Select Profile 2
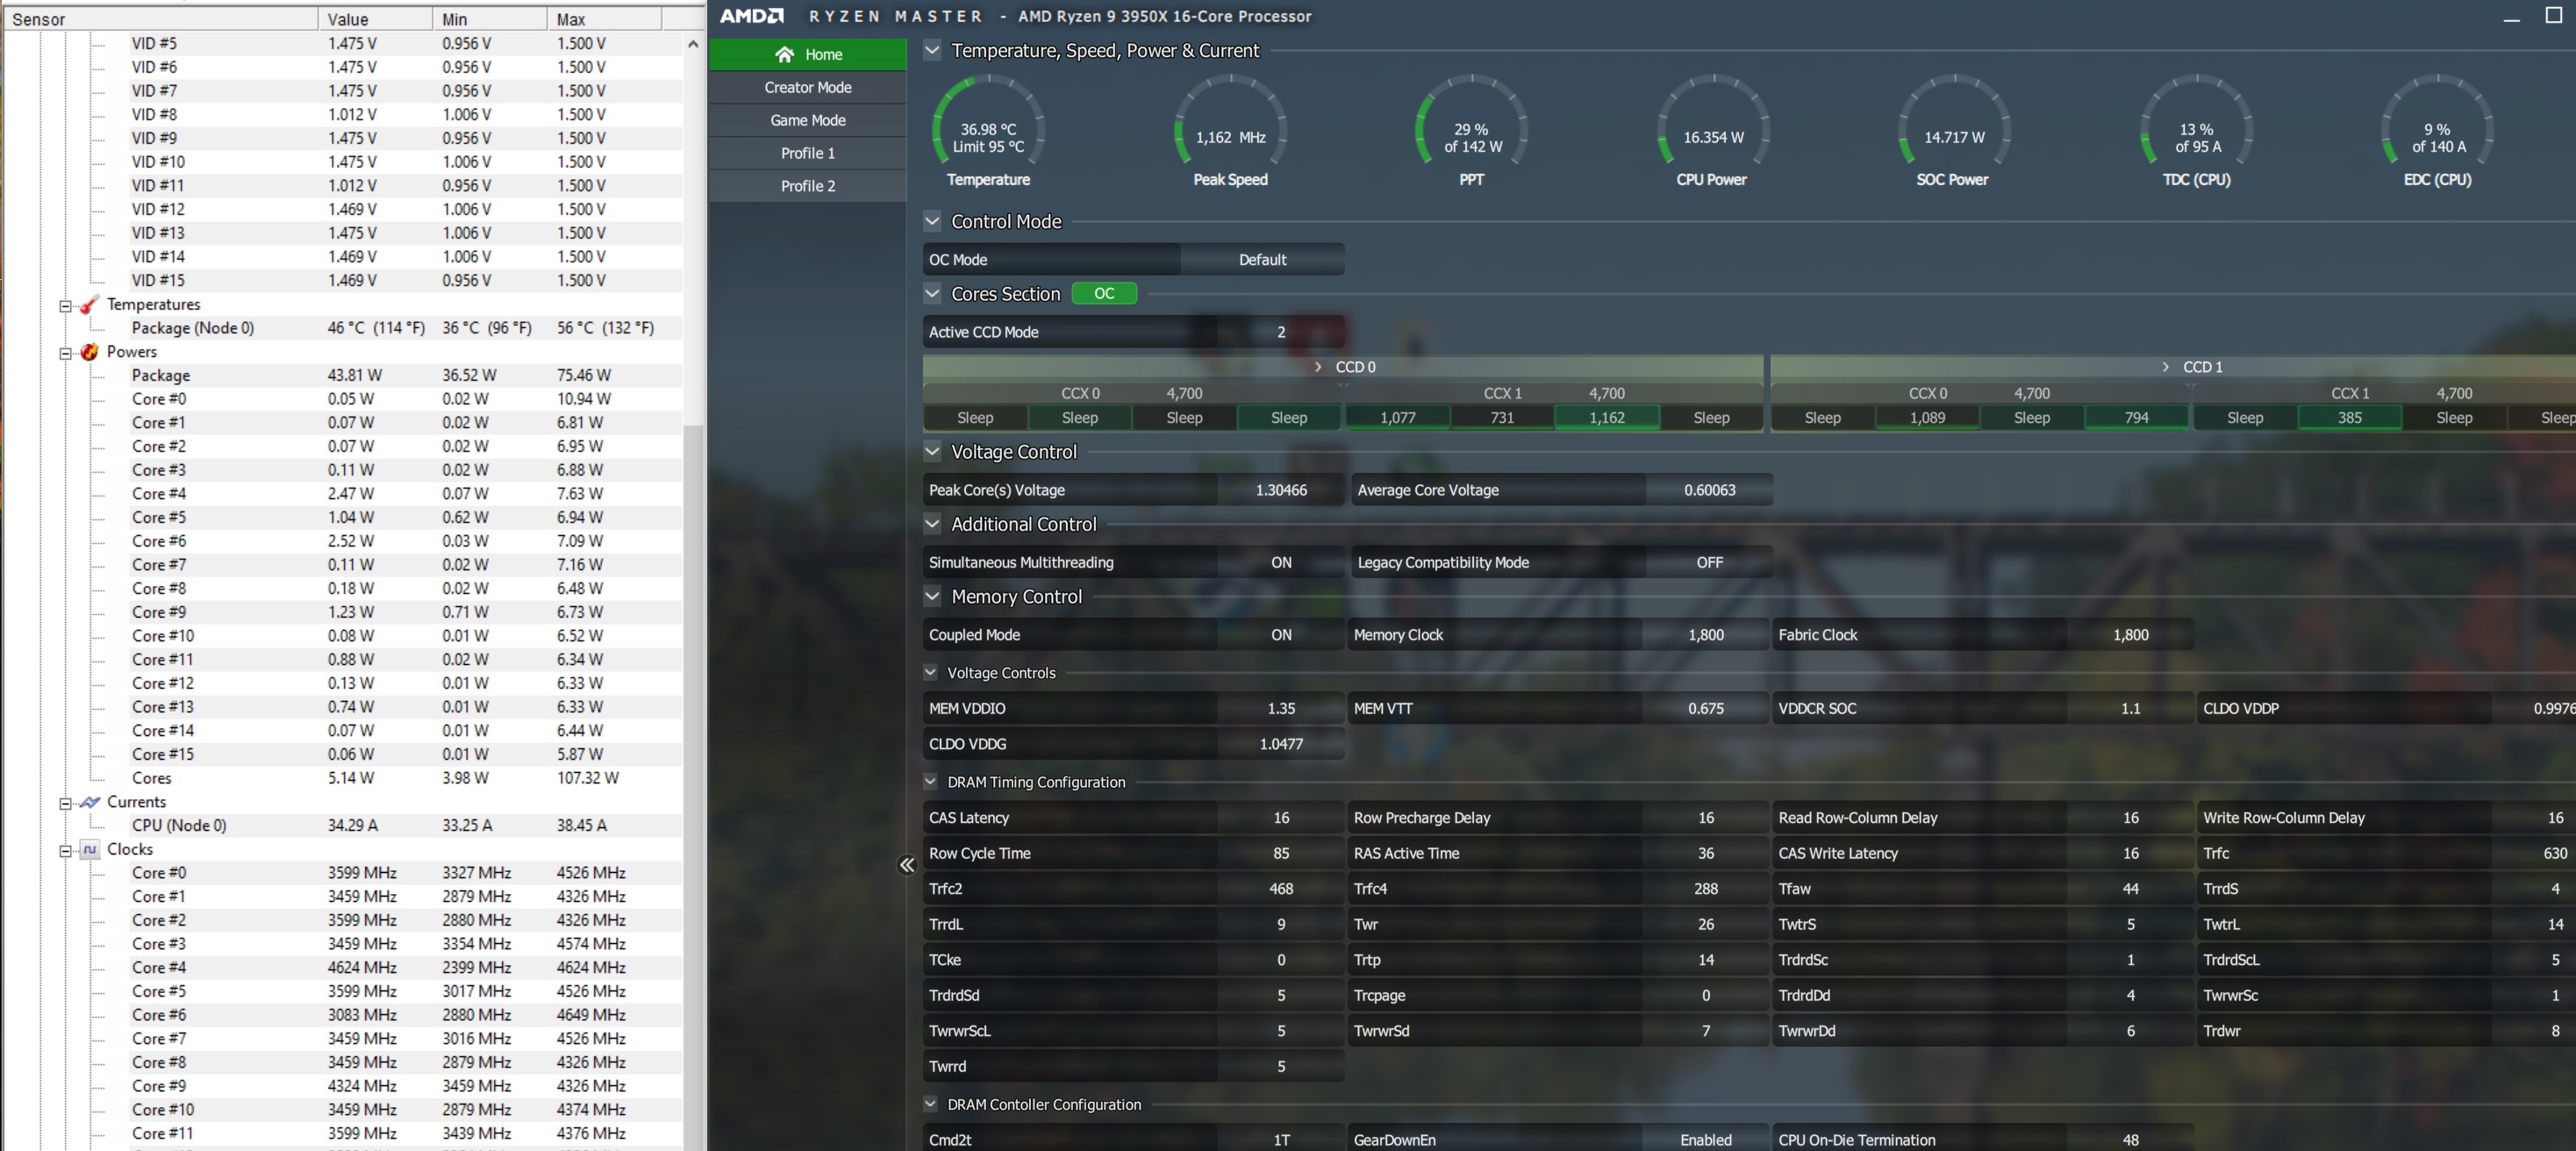Screen dimensions: 2576x1151 tap(807, 186)
